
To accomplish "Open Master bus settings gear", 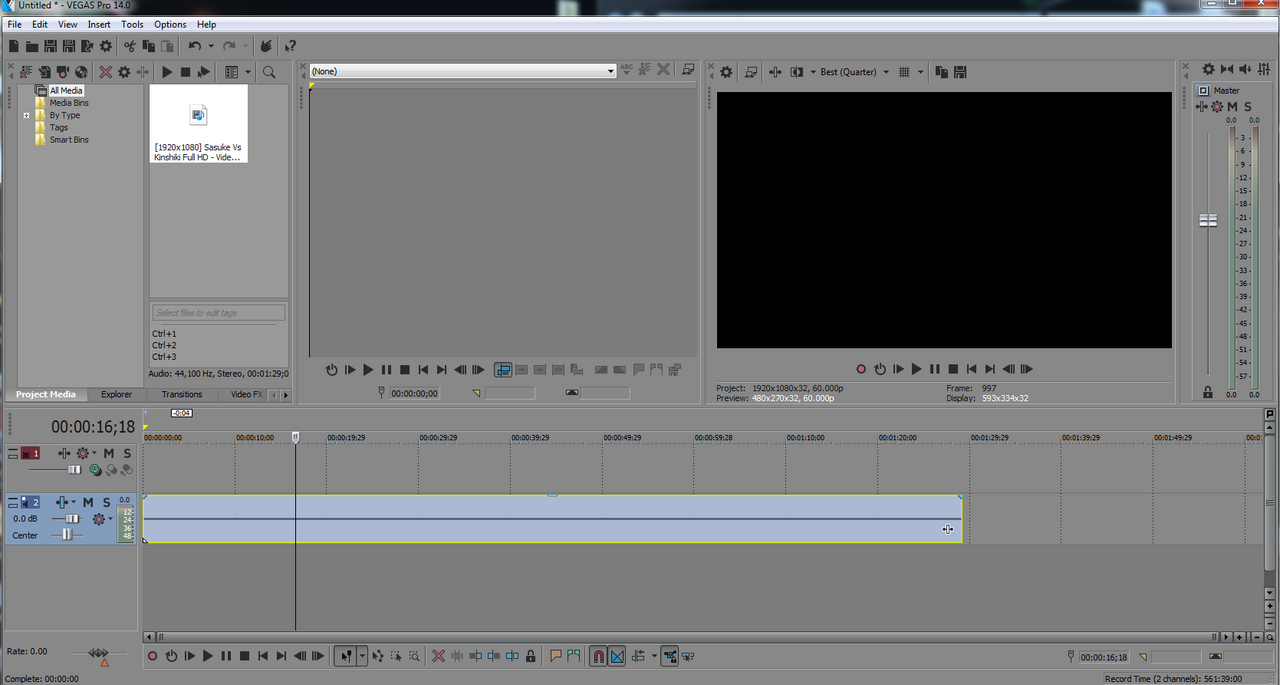I will point(1208,69).
